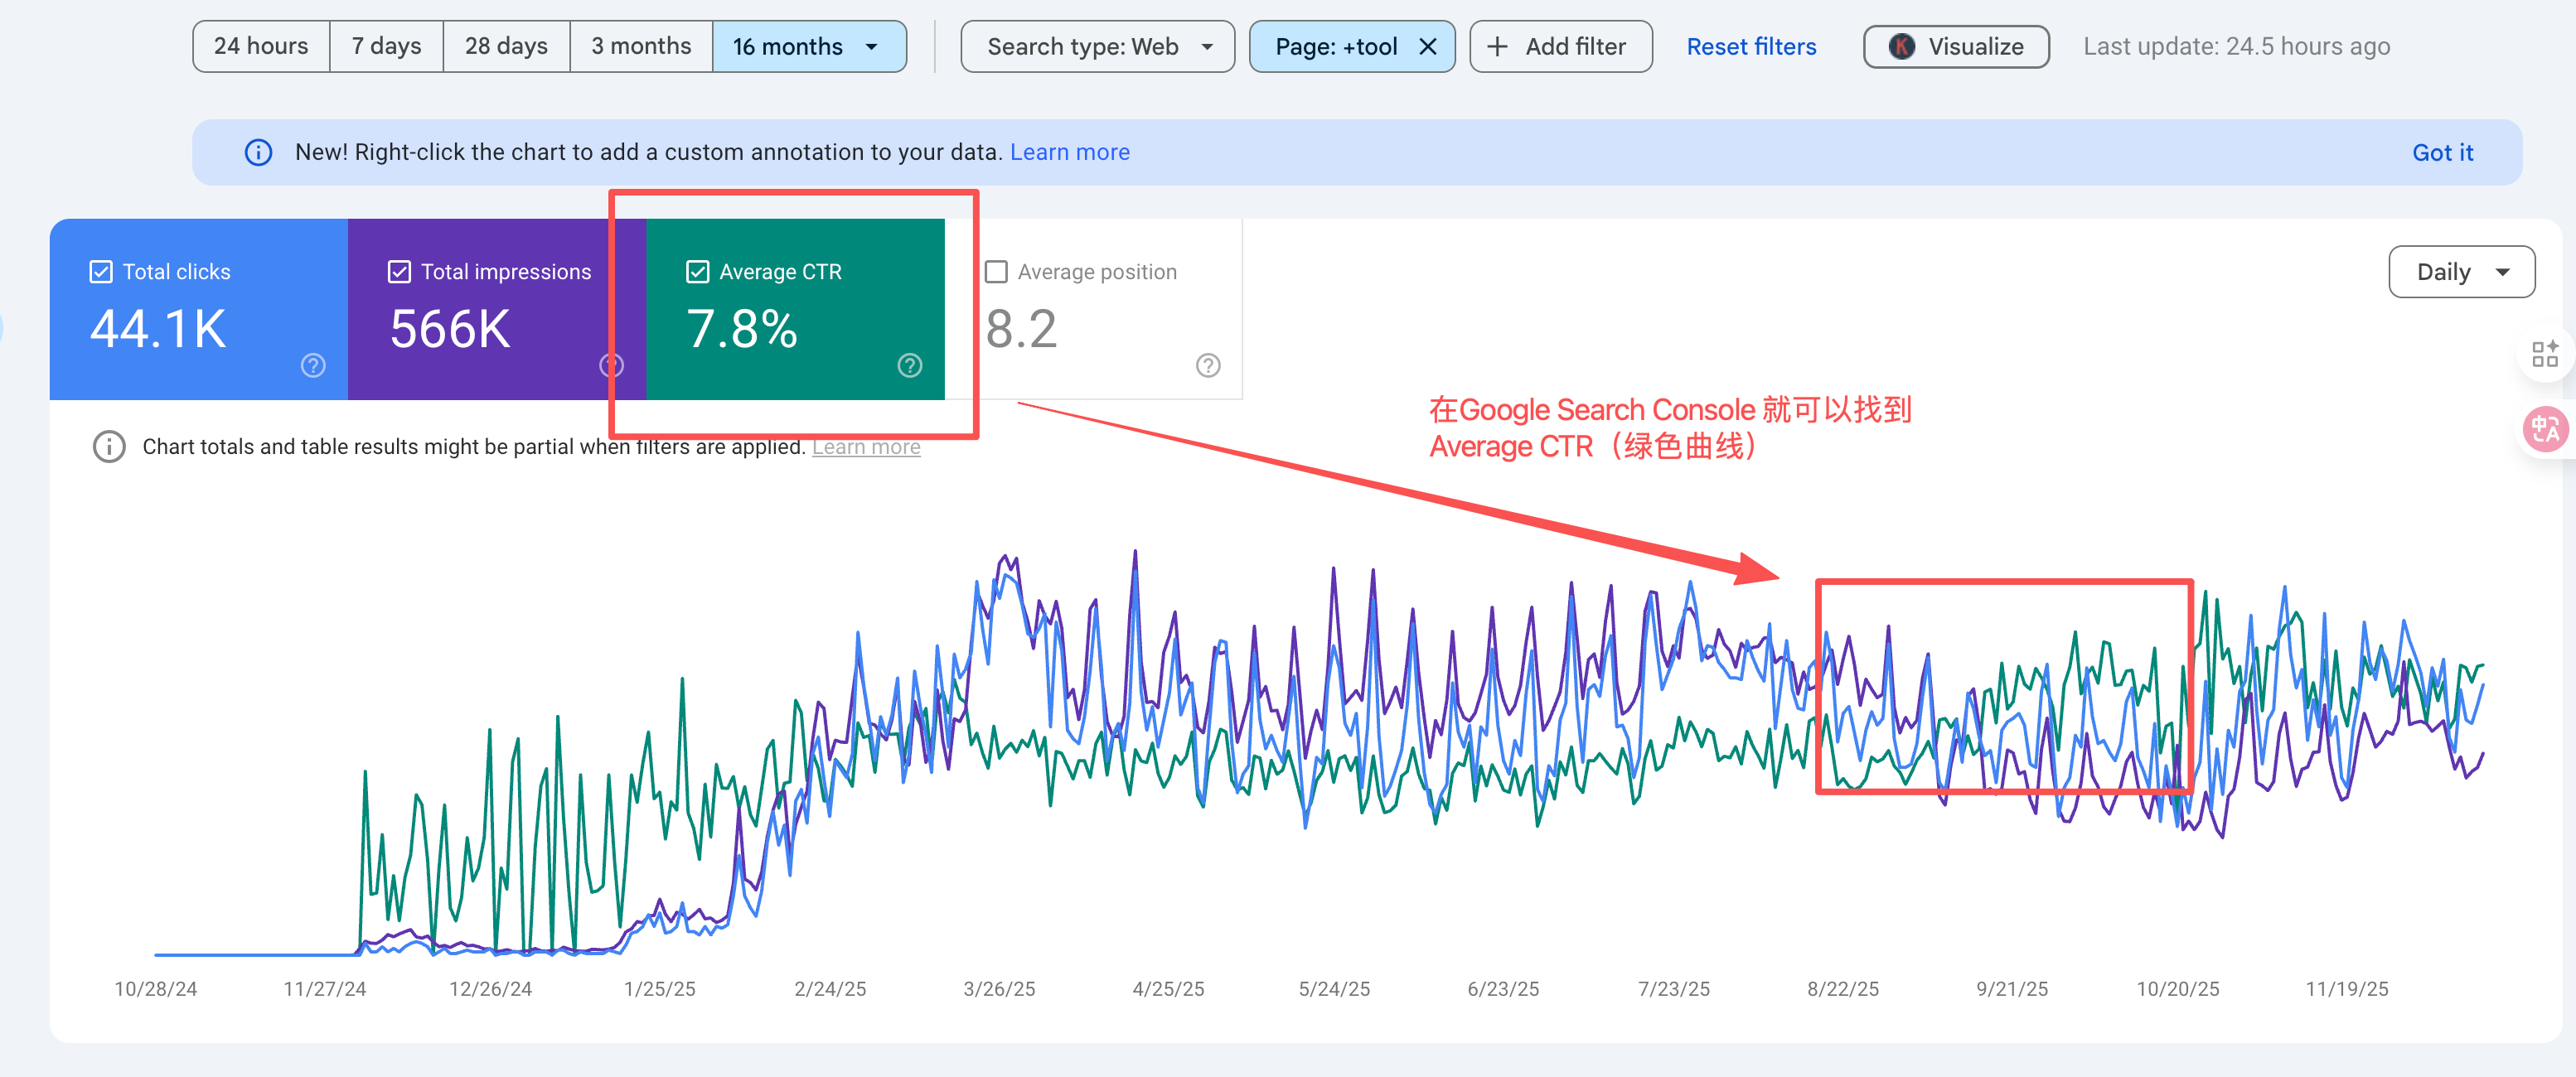Viewport: 2576px width, 1077px height.
Task: Click the 566K total impressions value
Action: (x=450, y=328)
